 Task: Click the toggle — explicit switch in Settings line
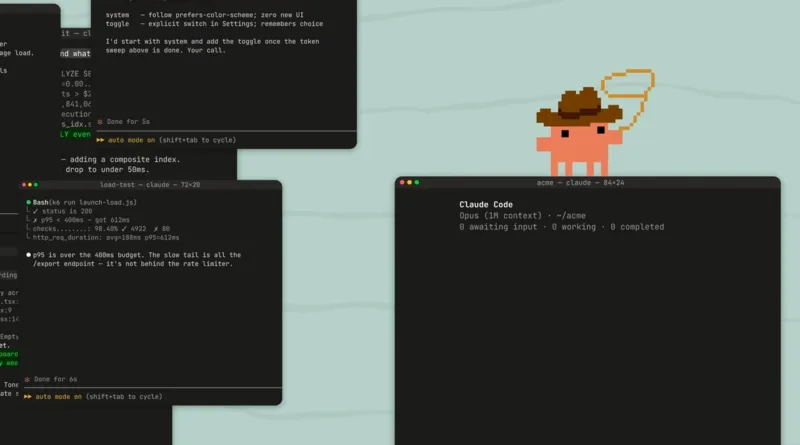tap(214, 23)
